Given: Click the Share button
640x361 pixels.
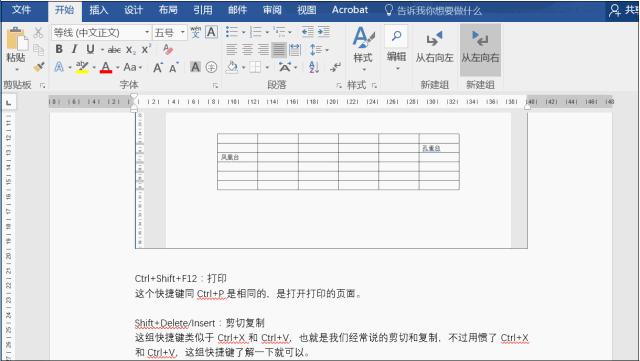Looking at the screenshot, I should click(623, 10).
